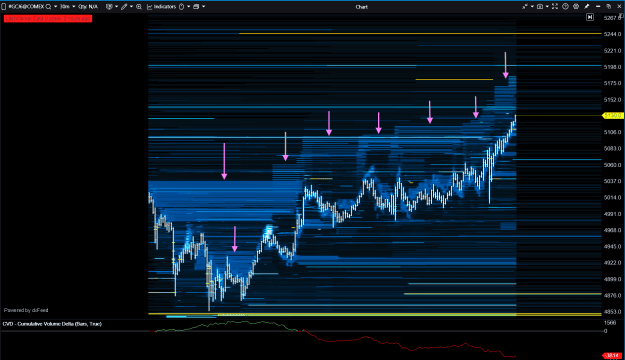Click the red Last Market Data Update banner
Screen dimensions: 625x360
(48, 18)
